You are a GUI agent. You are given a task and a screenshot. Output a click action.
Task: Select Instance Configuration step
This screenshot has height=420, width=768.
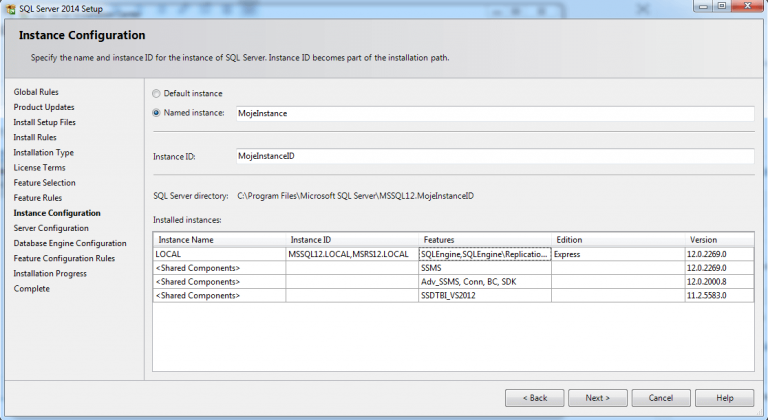click(x=57, y=213)
